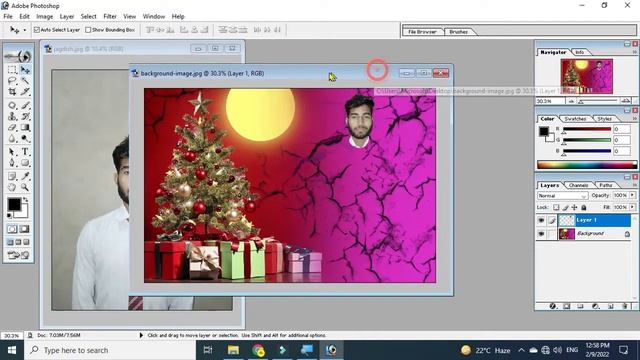
Task: Select the Slice tool
Action: tap(25, 91)
